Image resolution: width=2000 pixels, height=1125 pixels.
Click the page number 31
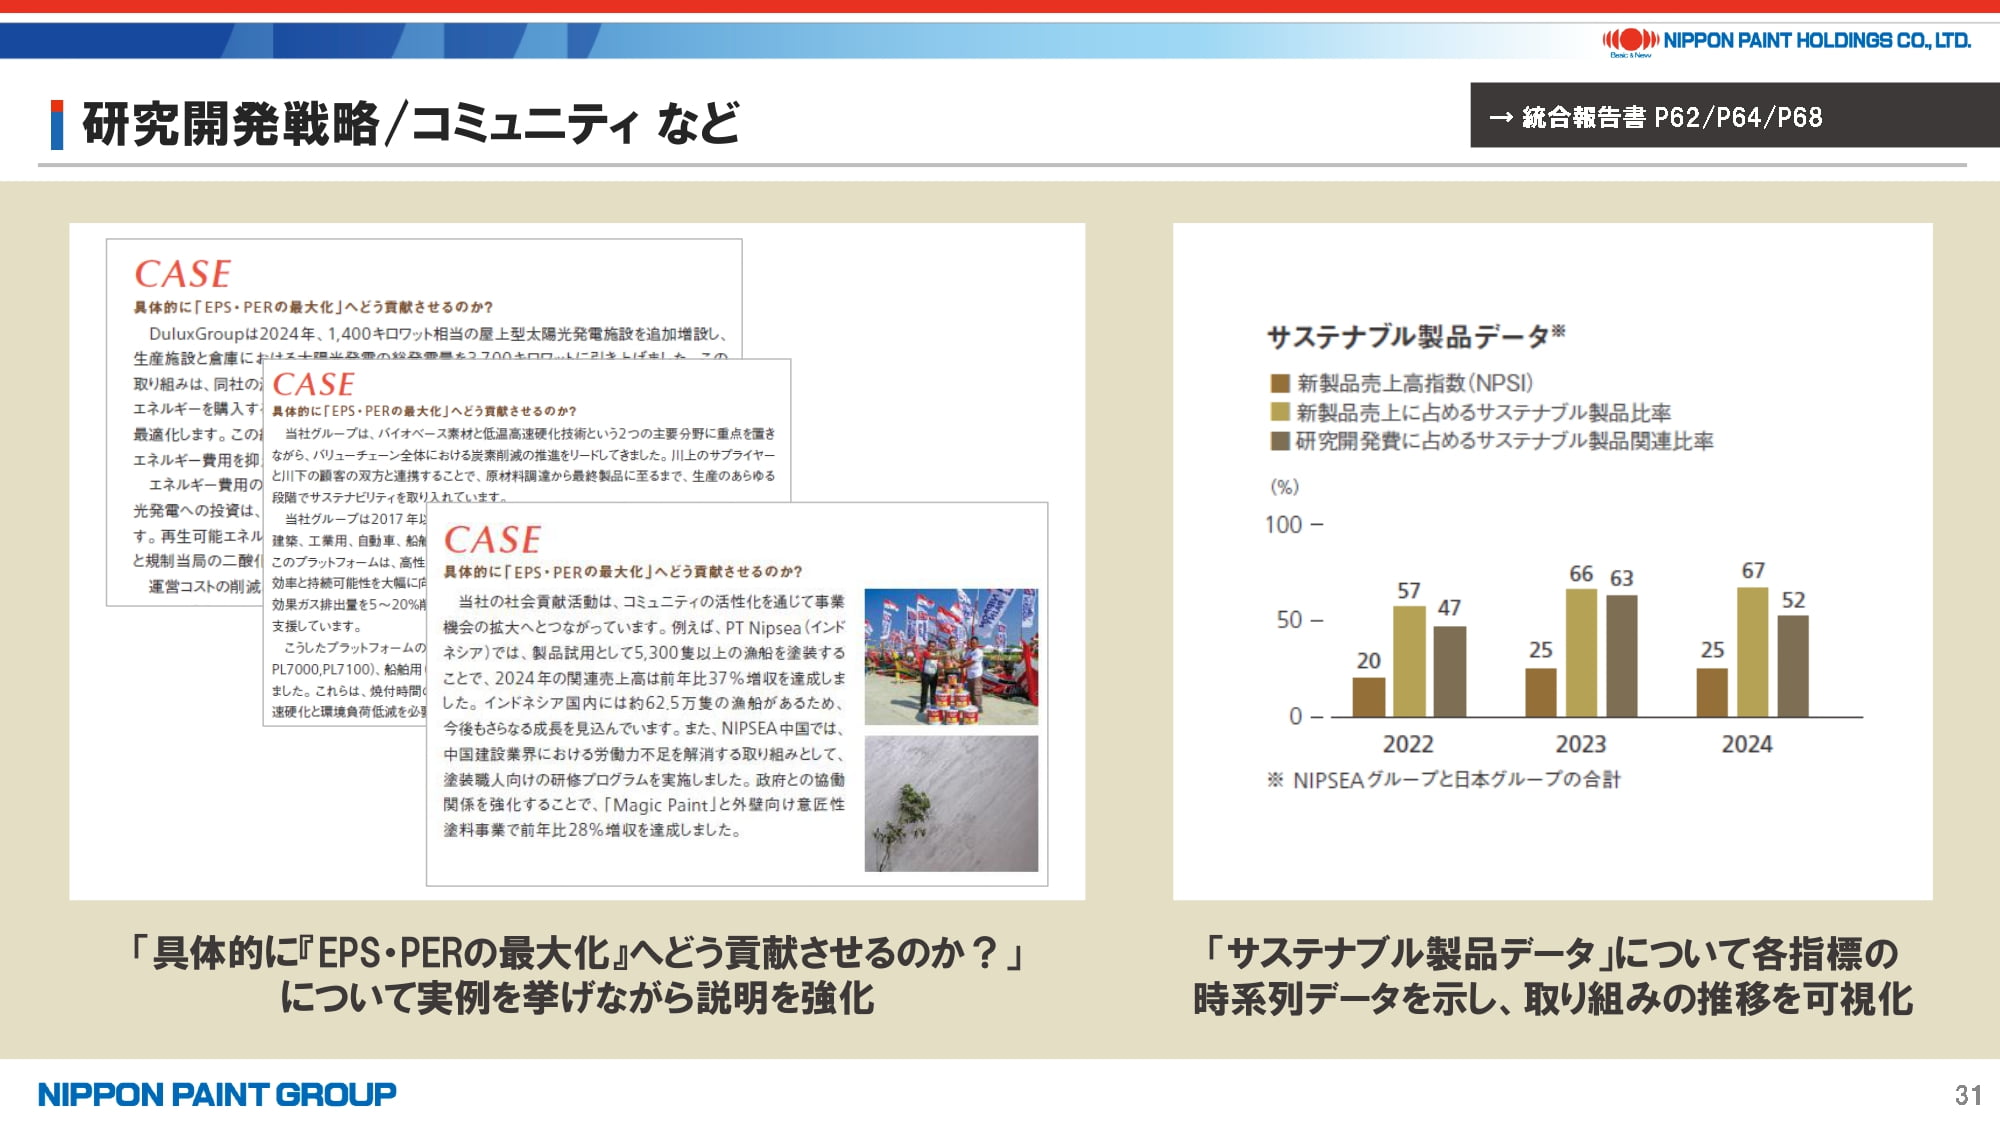click(x=1968, y=1095)
